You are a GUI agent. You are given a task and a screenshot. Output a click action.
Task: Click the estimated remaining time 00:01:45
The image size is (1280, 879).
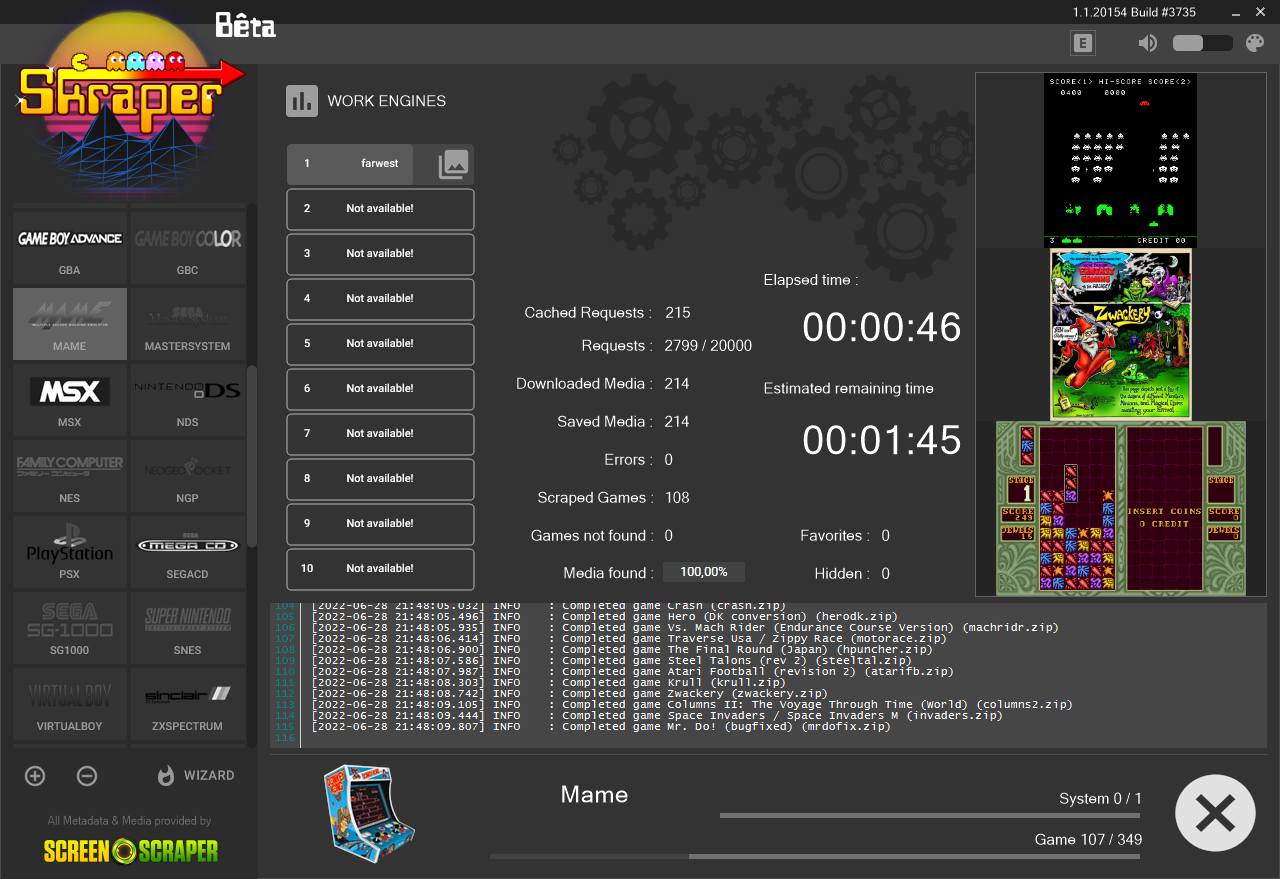coord(882,441)
